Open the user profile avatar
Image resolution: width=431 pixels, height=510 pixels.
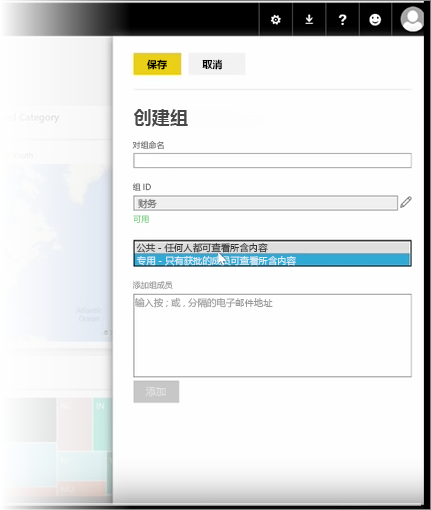(412, 19)
